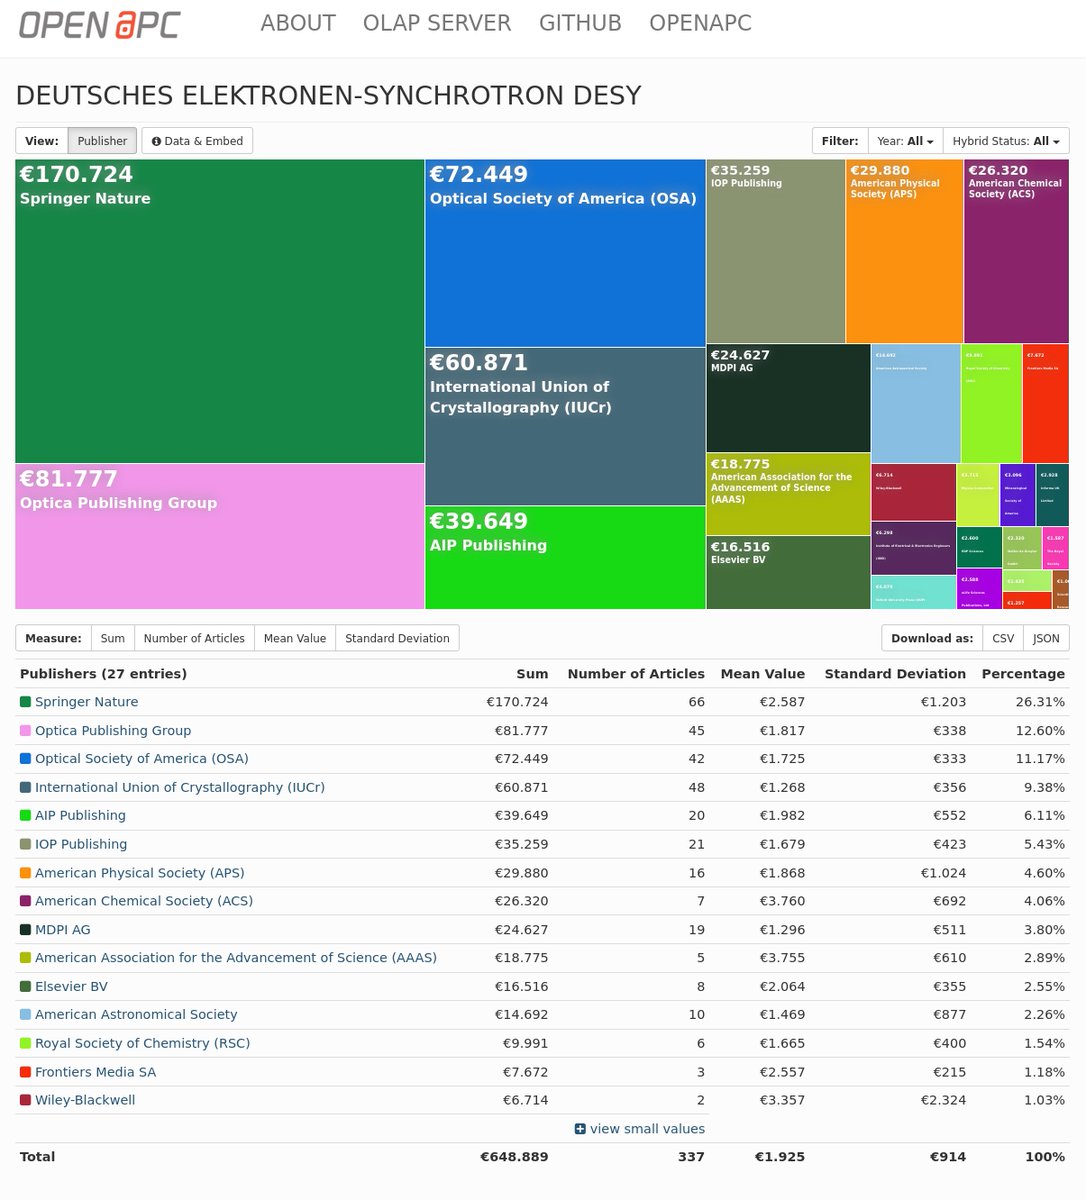Image resolution: width=1086 pixels, height=1200 pixels.
Task: Select the €29.880 American Physical Society tile
Action: coord(905,251)
